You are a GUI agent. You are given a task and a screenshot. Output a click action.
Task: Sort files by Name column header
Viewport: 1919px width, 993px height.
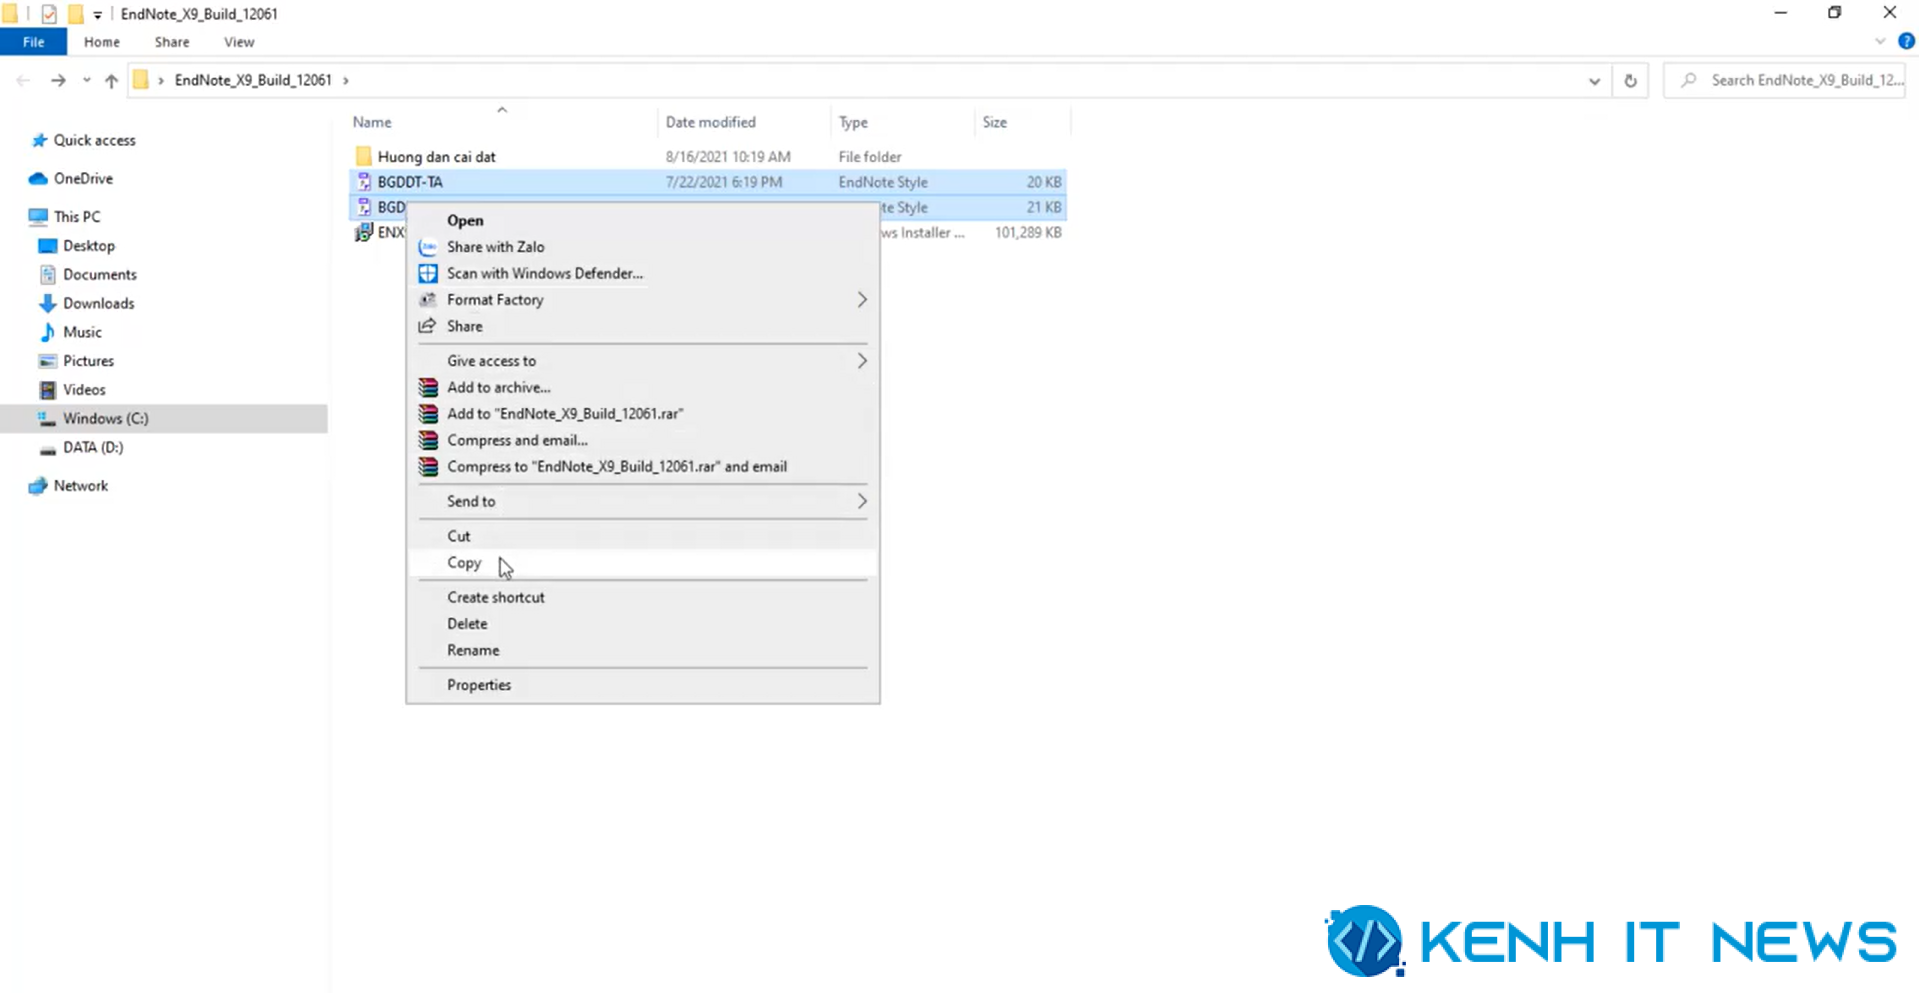(x=372, y=122)
